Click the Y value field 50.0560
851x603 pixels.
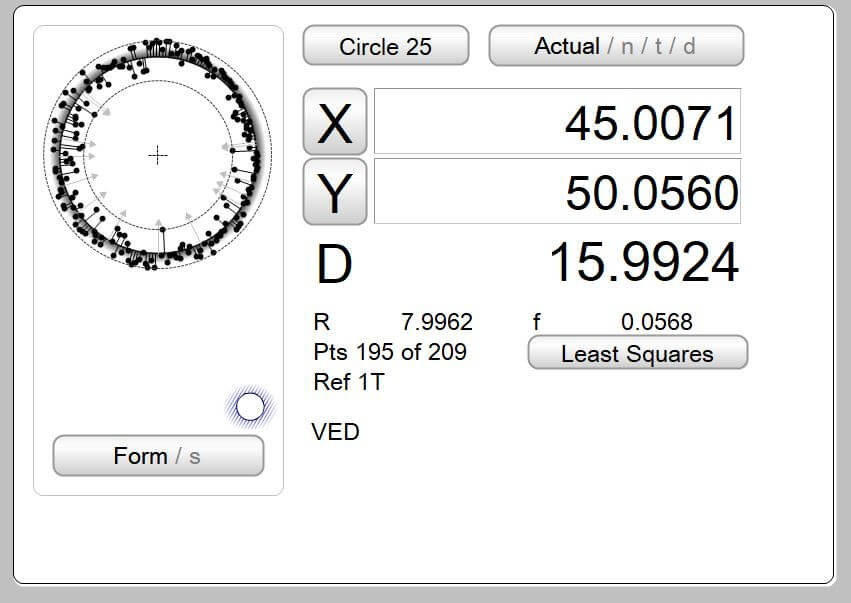click(x=557, y=192)
